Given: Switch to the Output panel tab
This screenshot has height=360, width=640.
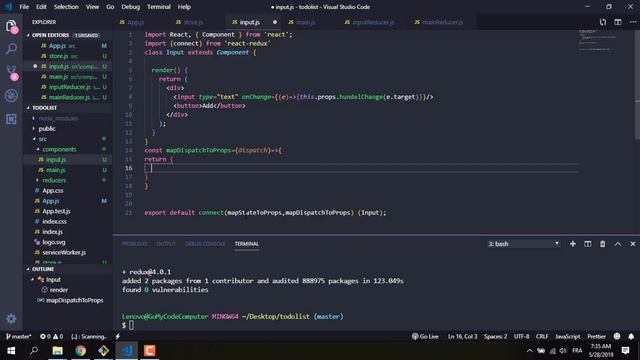Looking at the screenshot, I should pos(166,244).
